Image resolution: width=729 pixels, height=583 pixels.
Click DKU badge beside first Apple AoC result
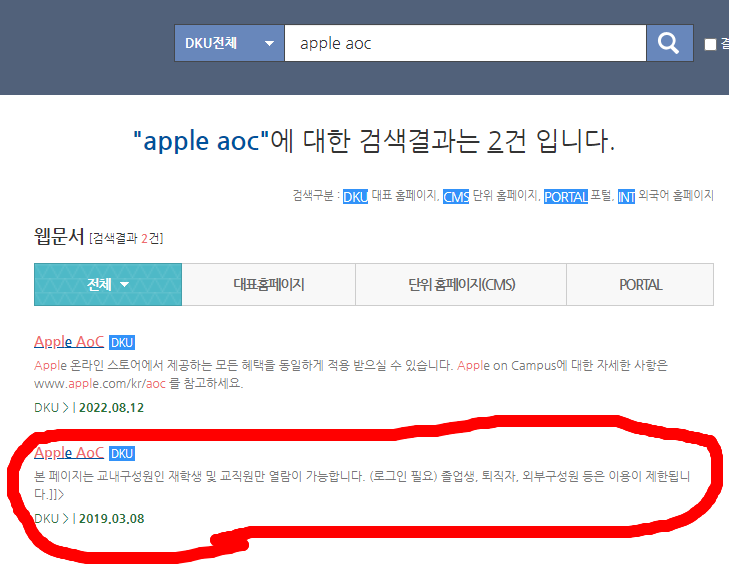(122, 343)
